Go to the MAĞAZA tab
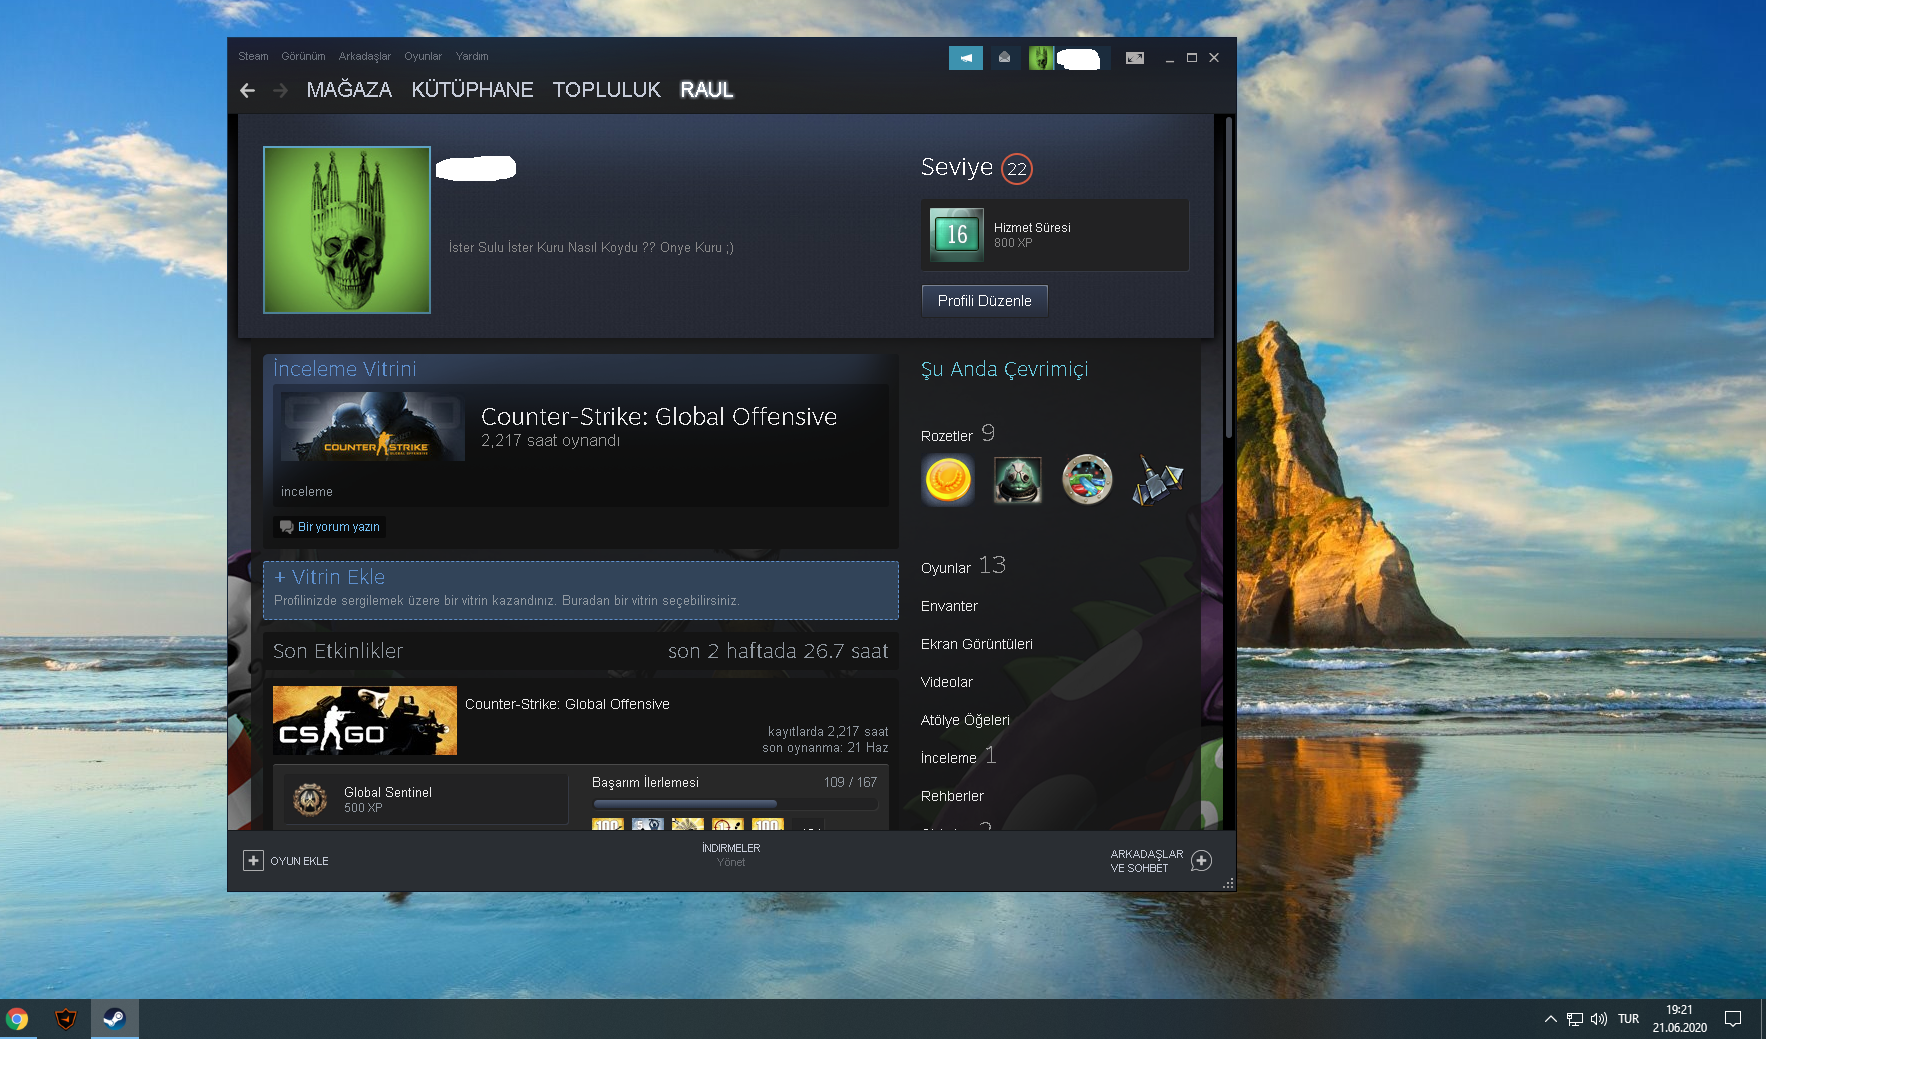Viewport: 1920px width, 1080px height. coord(349,90)
